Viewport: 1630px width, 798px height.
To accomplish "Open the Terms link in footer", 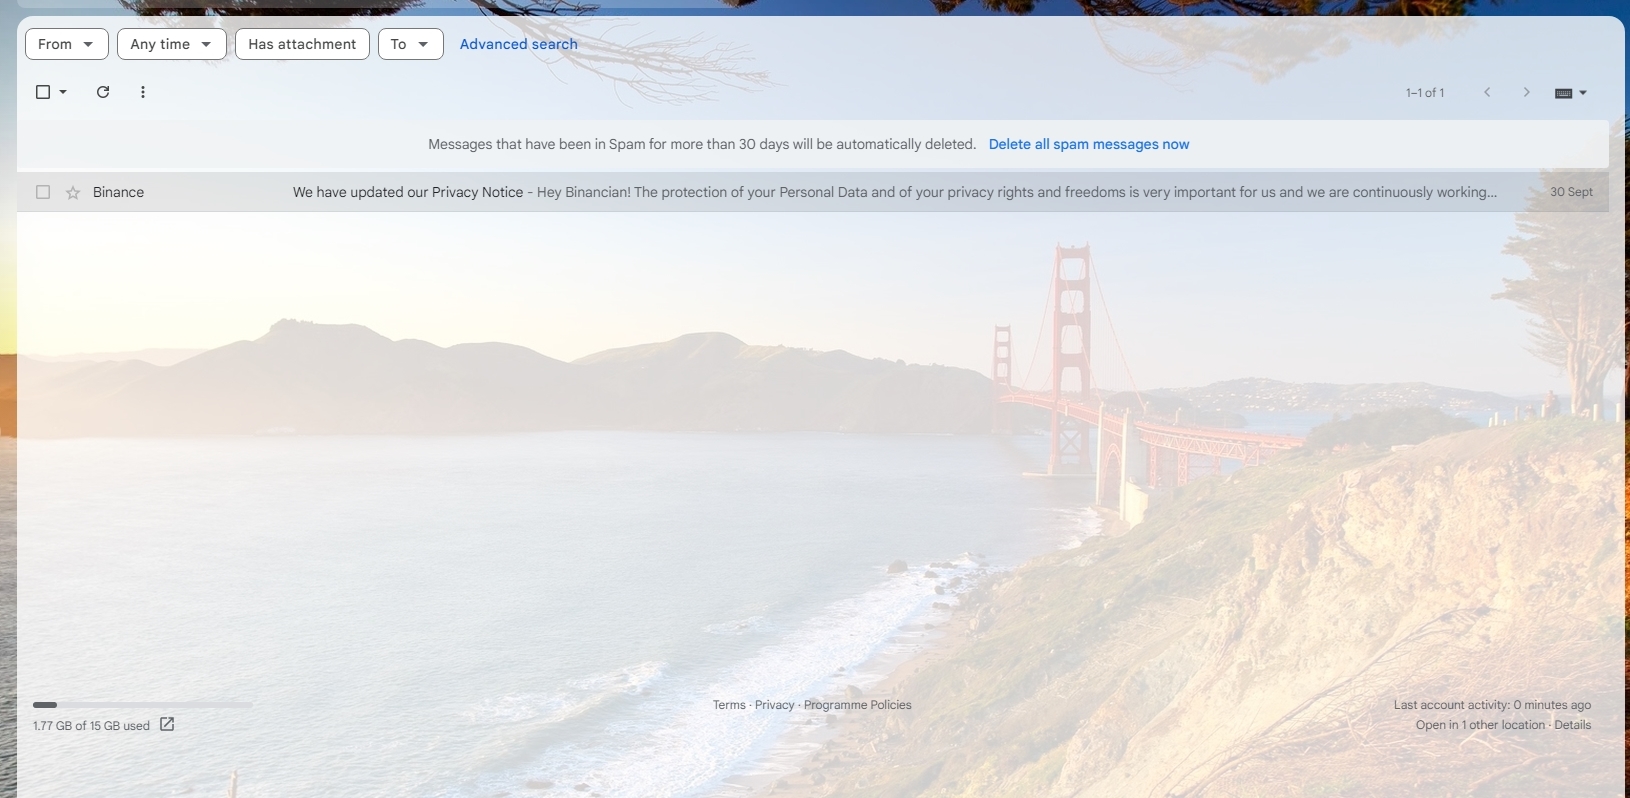I will [729, 705].
